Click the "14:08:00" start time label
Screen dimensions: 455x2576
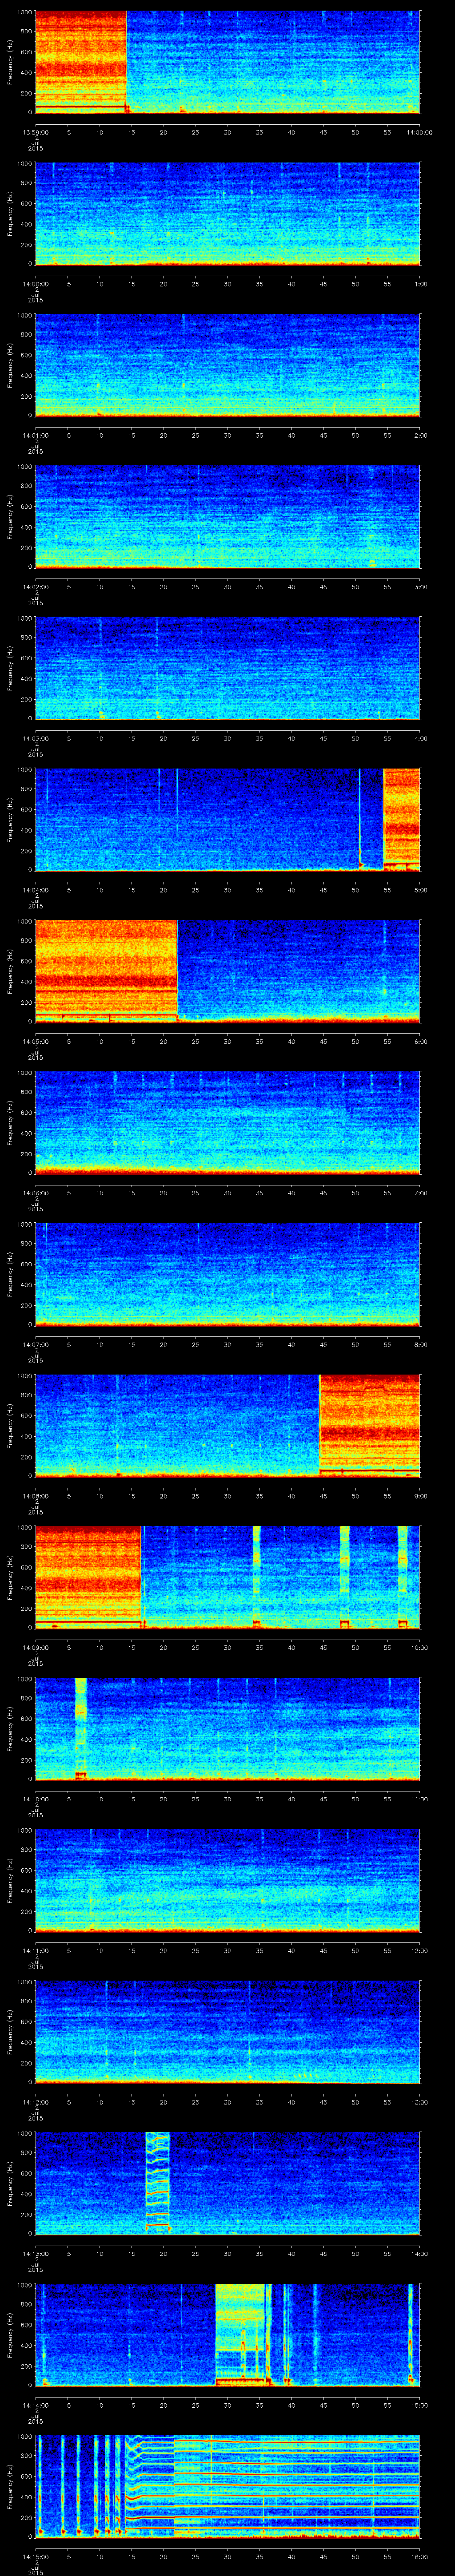point(35,1496)
